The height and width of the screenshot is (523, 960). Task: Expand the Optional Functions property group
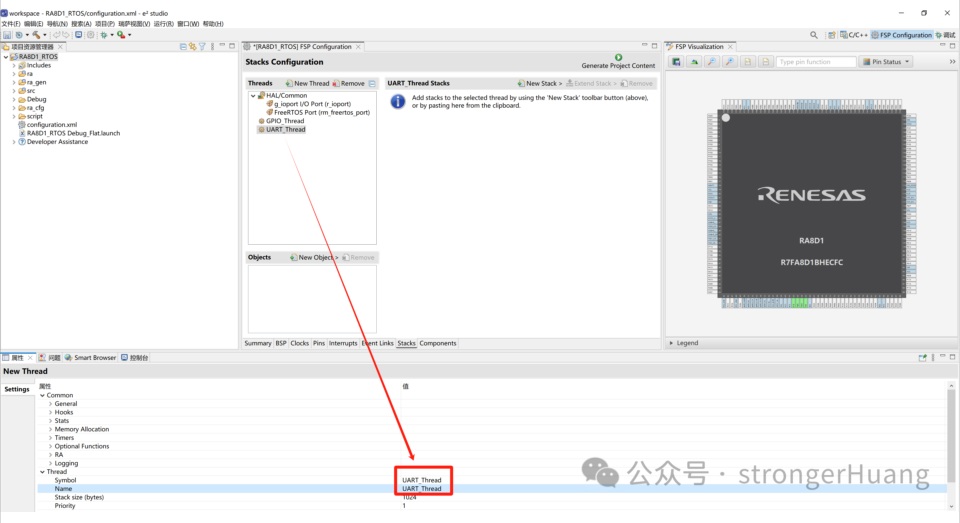coord(50,446)
